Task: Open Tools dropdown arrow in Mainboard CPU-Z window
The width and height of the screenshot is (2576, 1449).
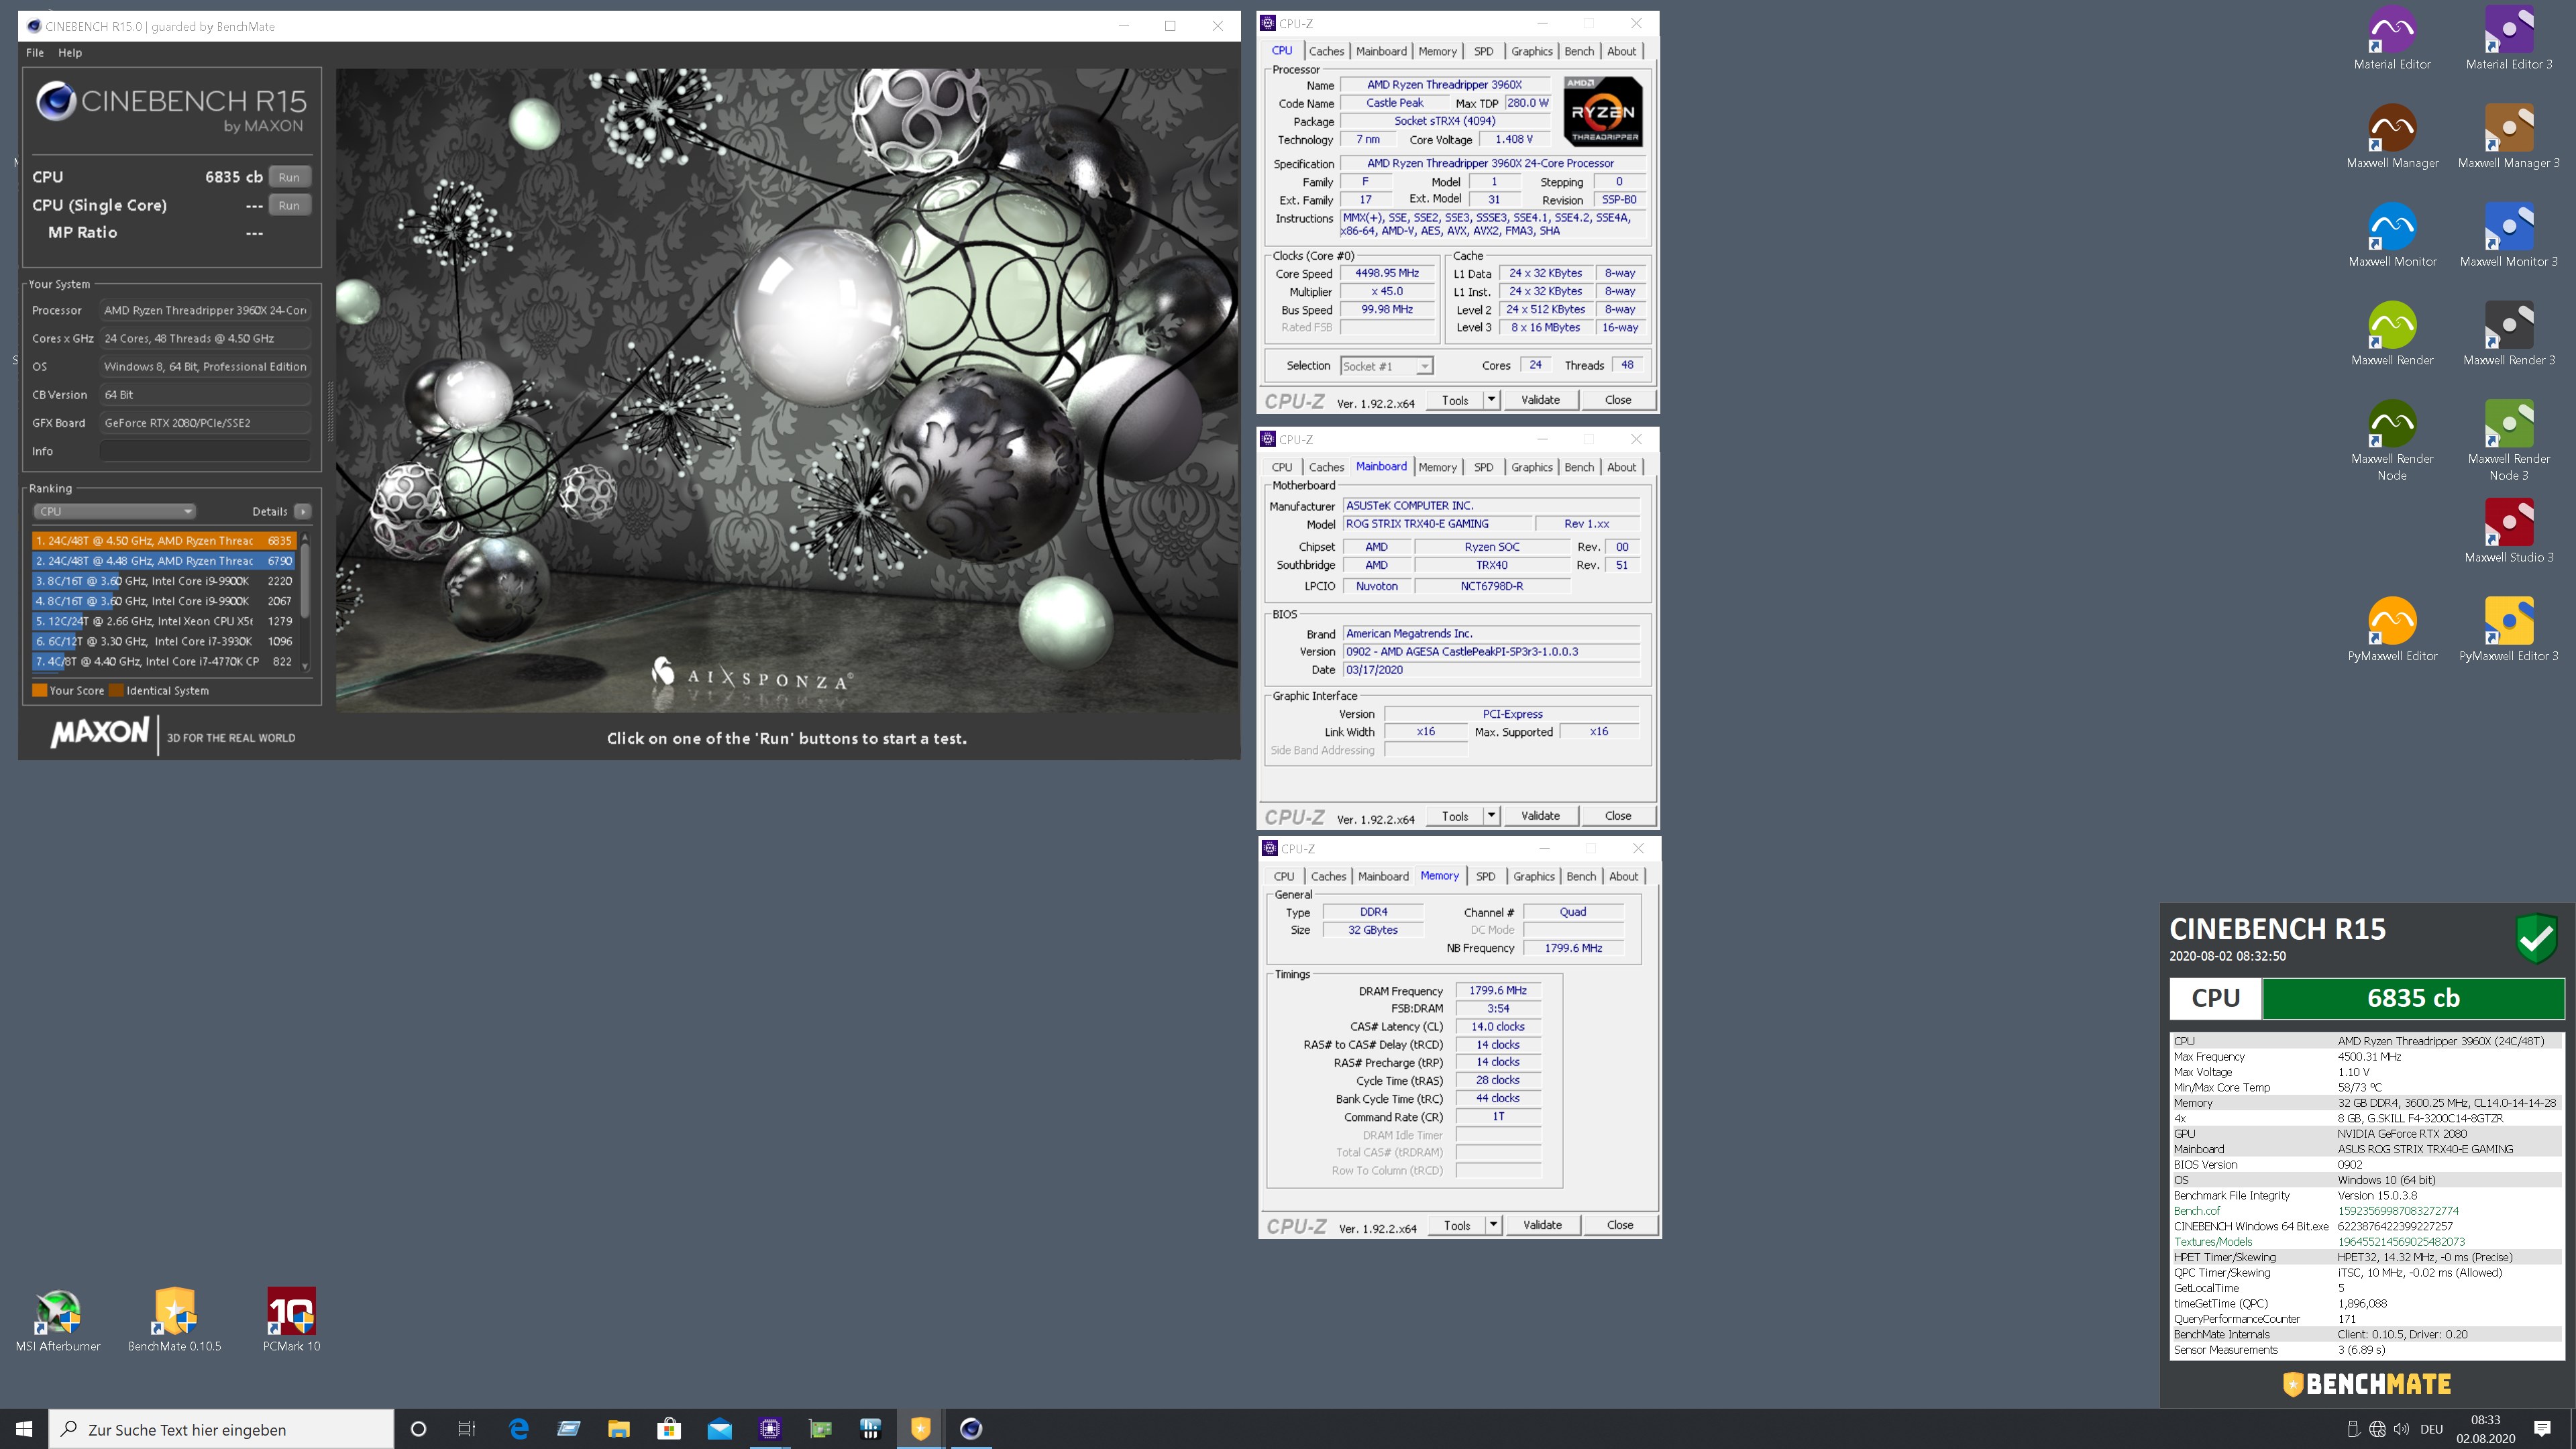Action: click(x=1491, y=816)
